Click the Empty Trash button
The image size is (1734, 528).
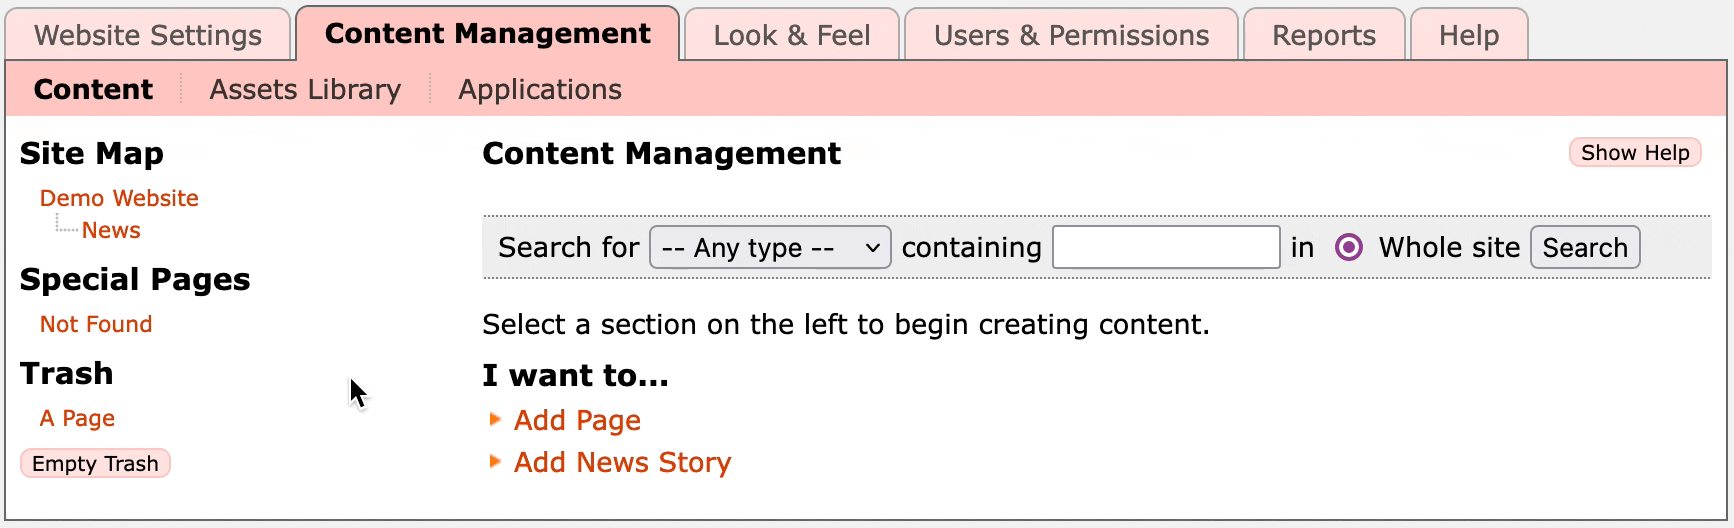click(x=95, y=463)
